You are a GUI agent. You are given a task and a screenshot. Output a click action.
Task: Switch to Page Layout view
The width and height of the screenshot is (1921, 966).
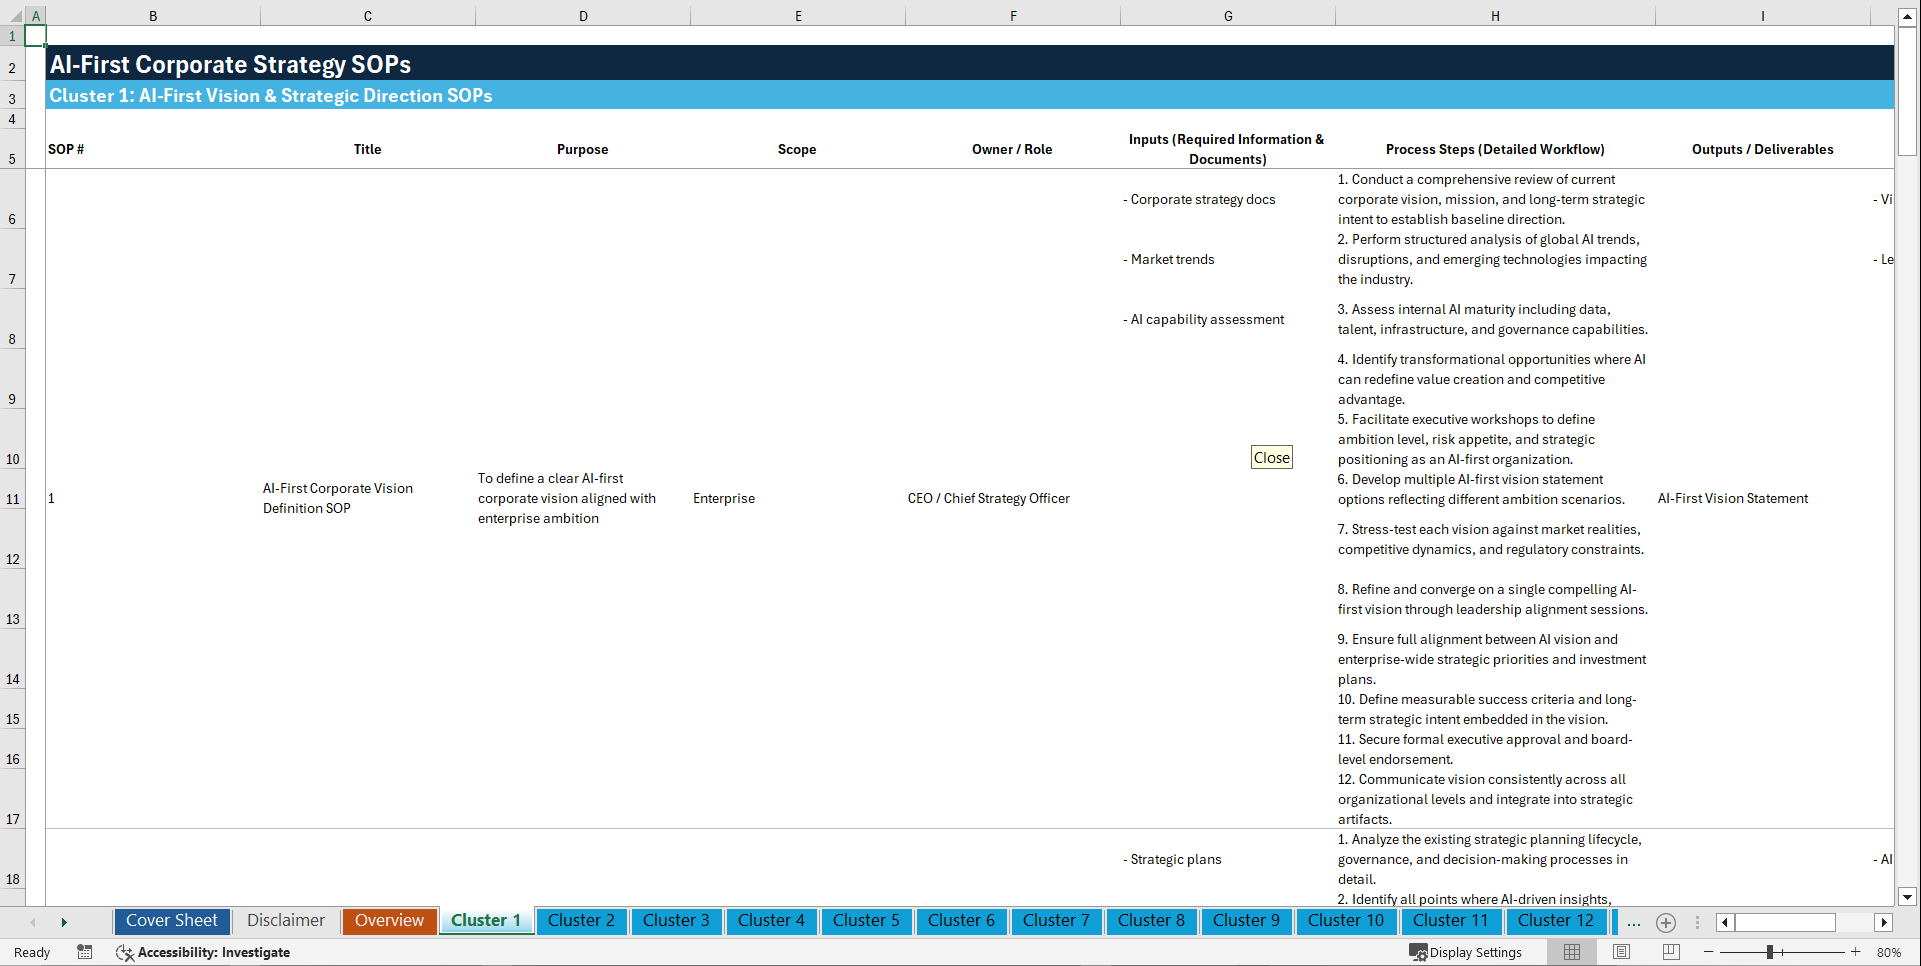click(x=1619, y=952)
